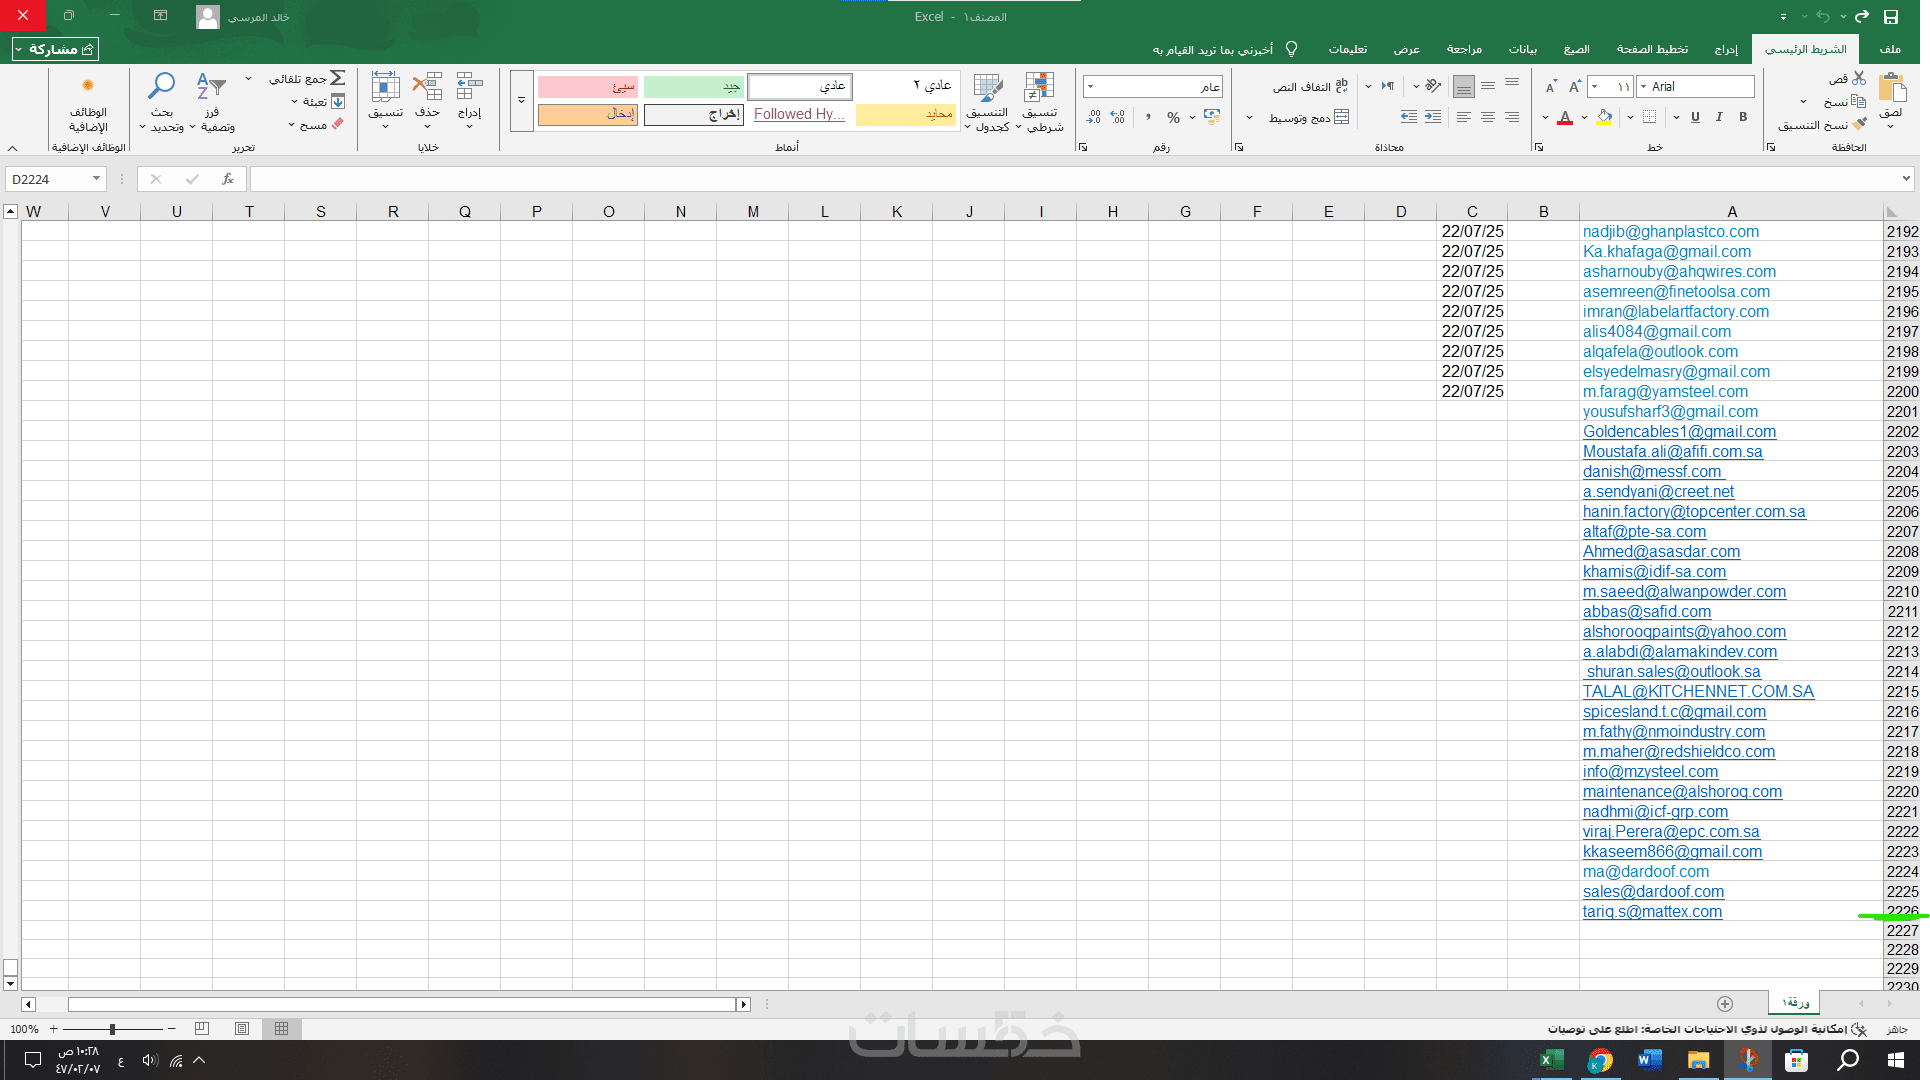Expand the number format dropdown
The height and width of the screenshot is (1080, 1930).
1090,87
